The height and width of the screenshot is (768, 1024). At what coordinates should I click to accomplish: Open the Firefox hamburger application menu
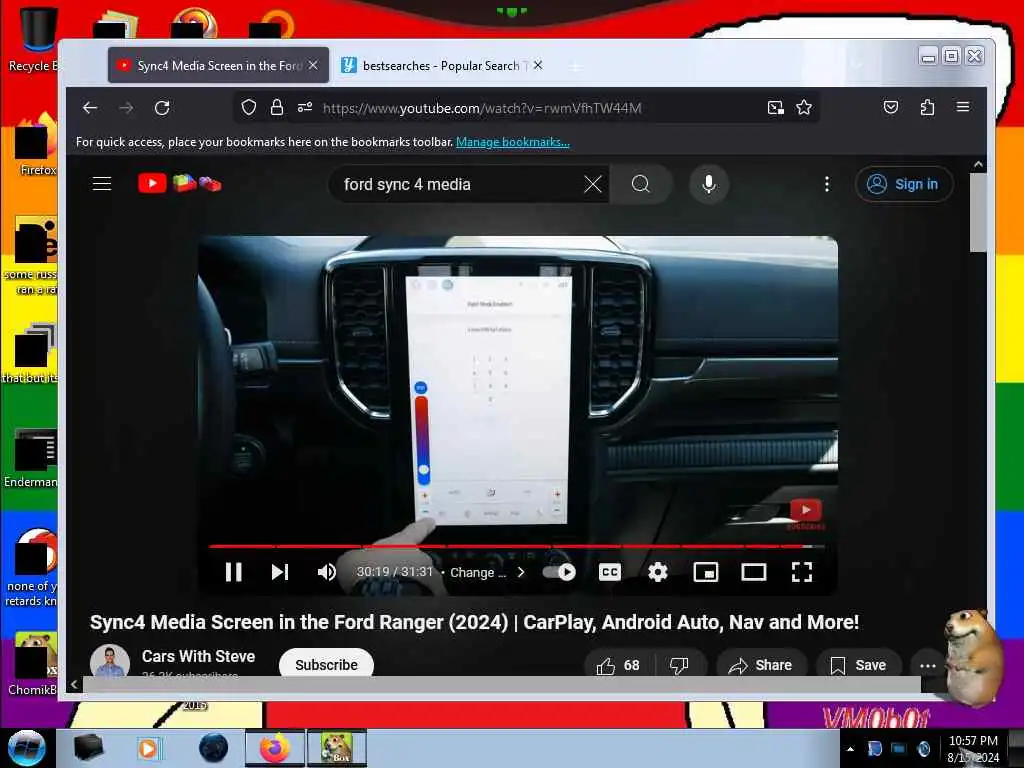(x=963, y=106)
